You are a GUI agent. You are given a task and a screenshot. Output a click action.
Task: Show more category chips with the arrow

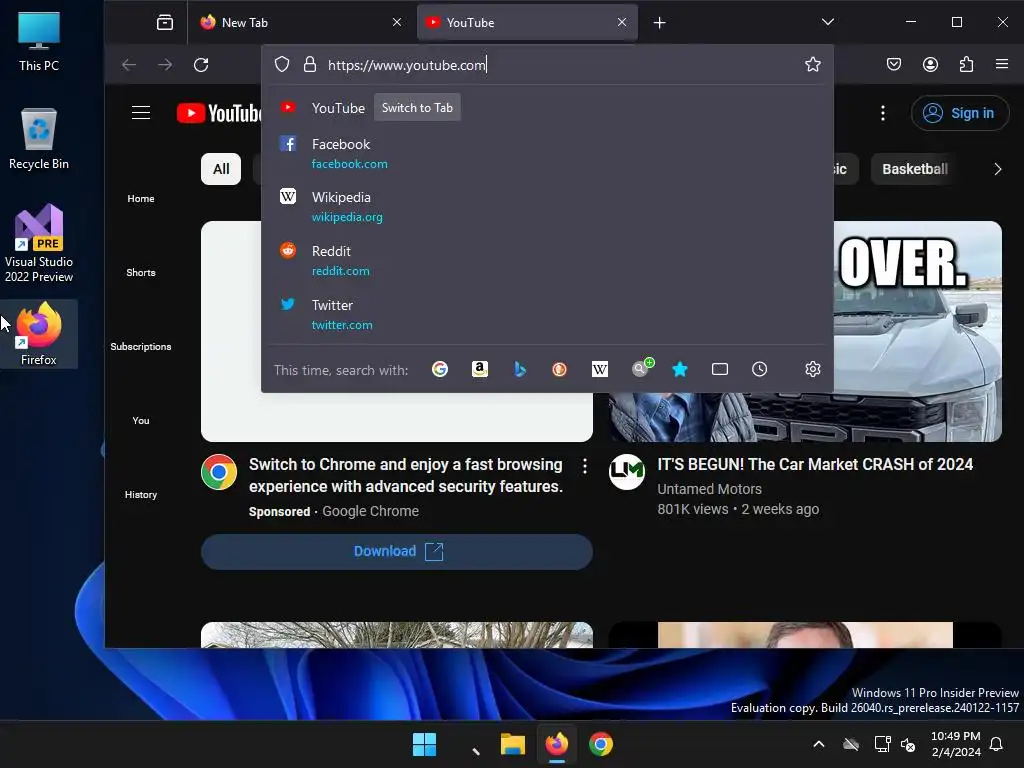[997, 169]
